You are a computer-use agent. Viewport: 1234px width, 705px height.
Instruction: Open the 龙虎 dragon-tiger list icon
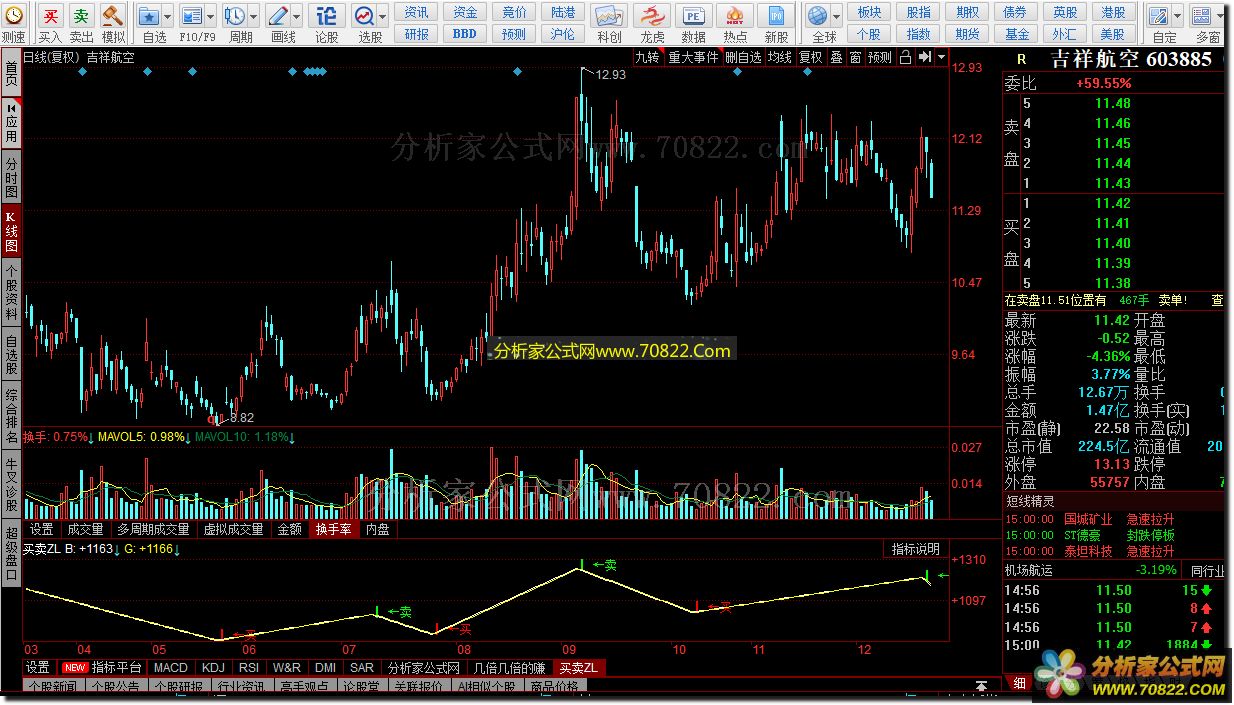click(x=652, y=16)
